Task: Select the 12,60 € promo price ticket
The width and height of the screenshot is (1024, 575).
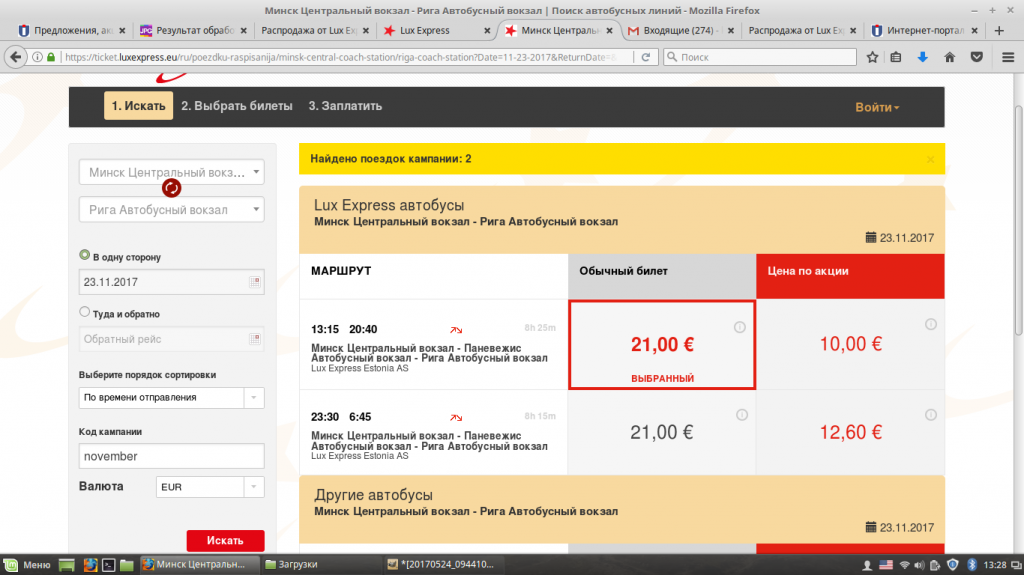Action: click(850, 433)
